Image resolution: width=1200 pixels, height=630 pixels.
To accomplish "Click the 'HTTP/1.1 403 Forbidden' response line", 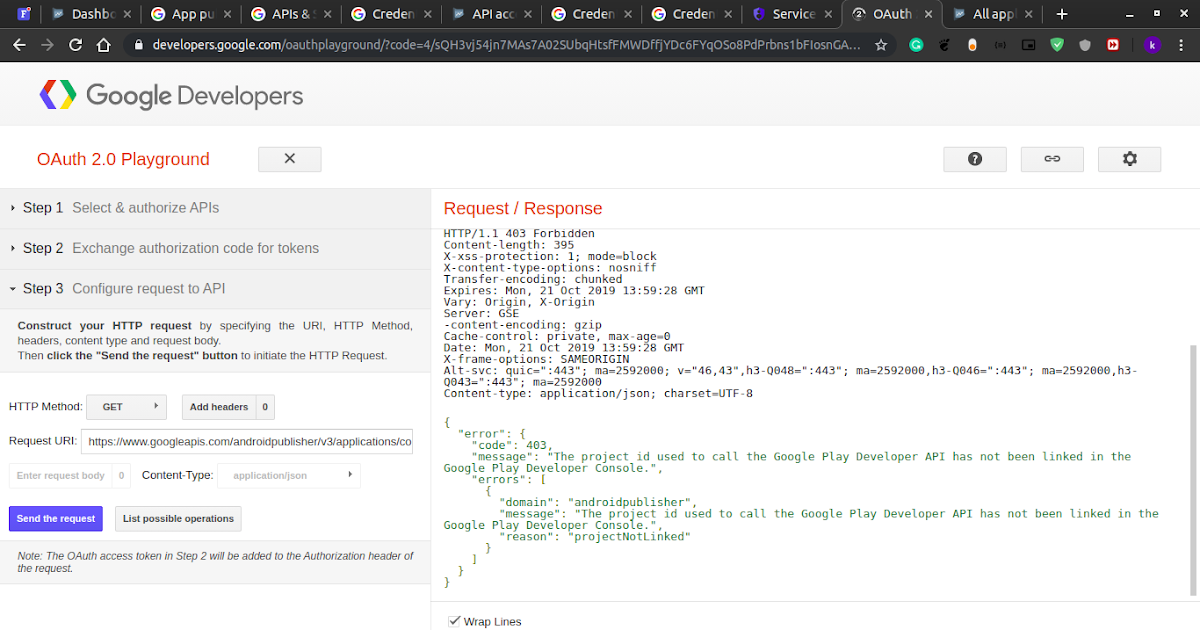I will pyautogui.click(x=519, y=233).
